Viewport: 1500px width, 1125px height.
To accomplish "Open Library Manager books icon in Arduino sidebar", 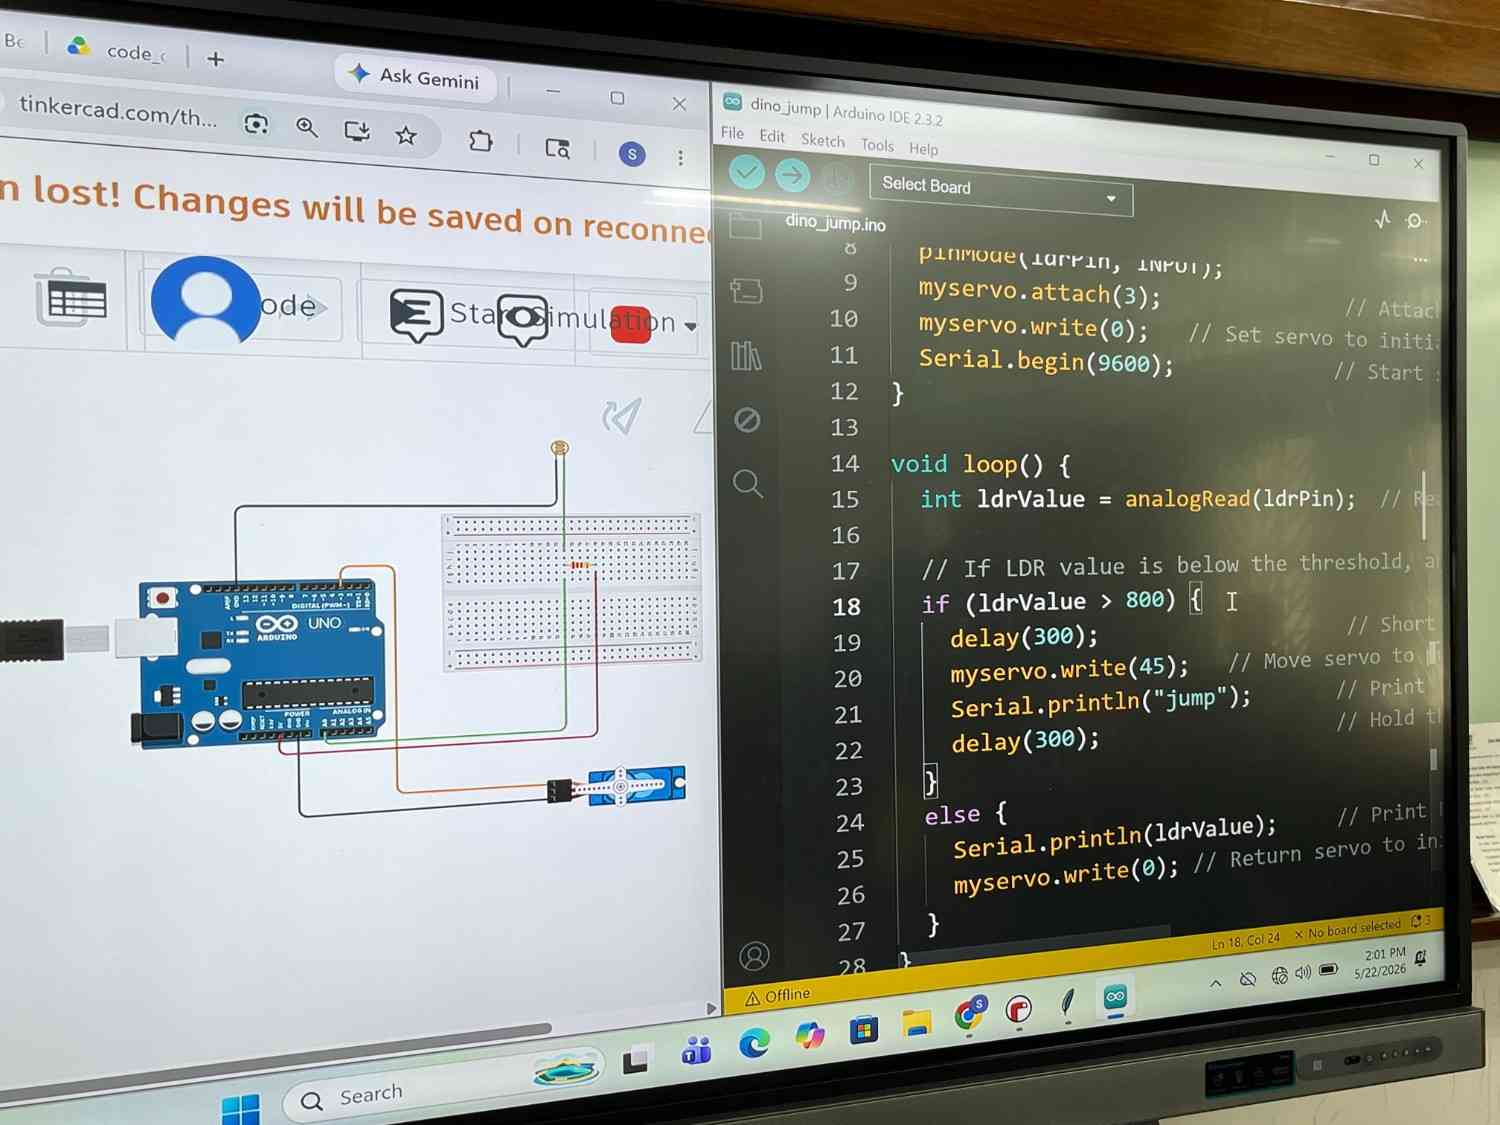I will coord(746,355).
